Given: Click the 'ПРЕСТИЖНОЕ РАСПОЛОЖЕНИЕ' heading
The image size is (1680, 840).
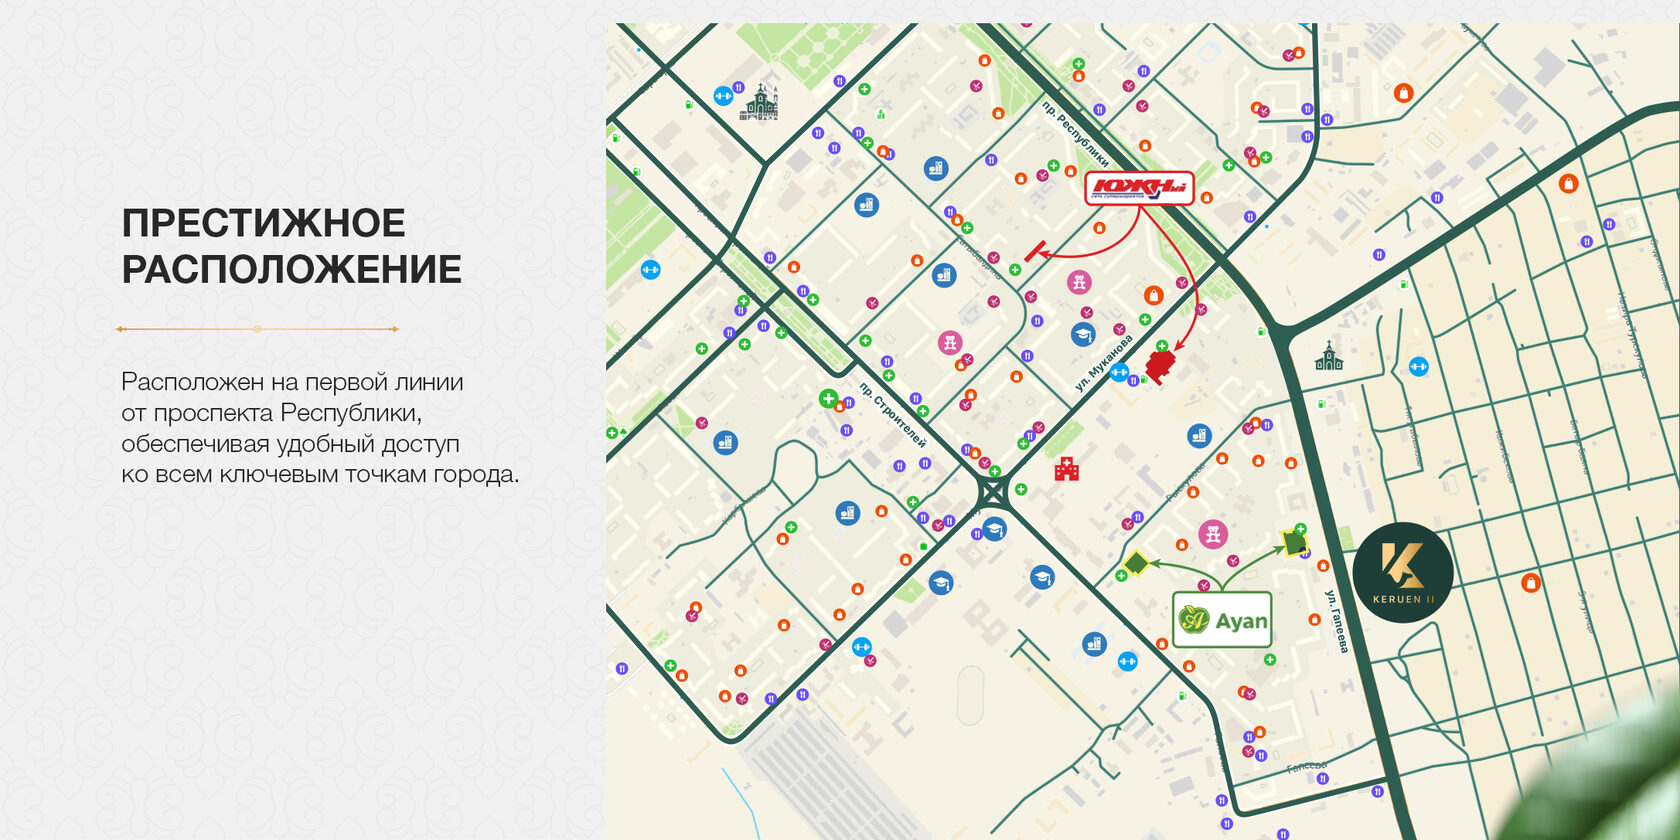Looking at the screenshot, I should pyautogui.click(x=291, y=246).
